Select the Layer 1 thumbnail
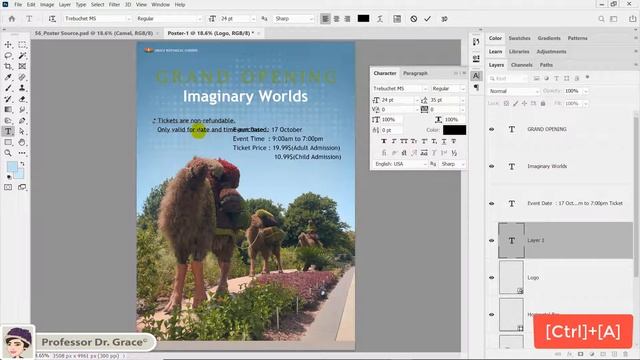 pyautogui.click(x=511, y=240)
